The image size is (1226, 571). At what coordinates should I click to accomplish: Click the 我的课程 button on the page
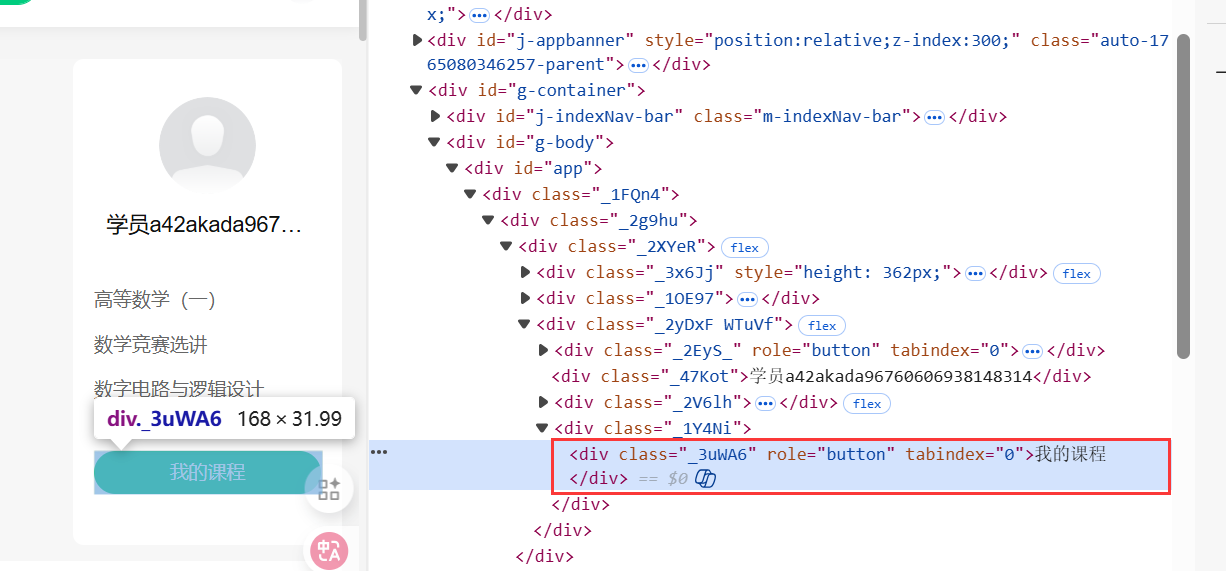[207, 472]
